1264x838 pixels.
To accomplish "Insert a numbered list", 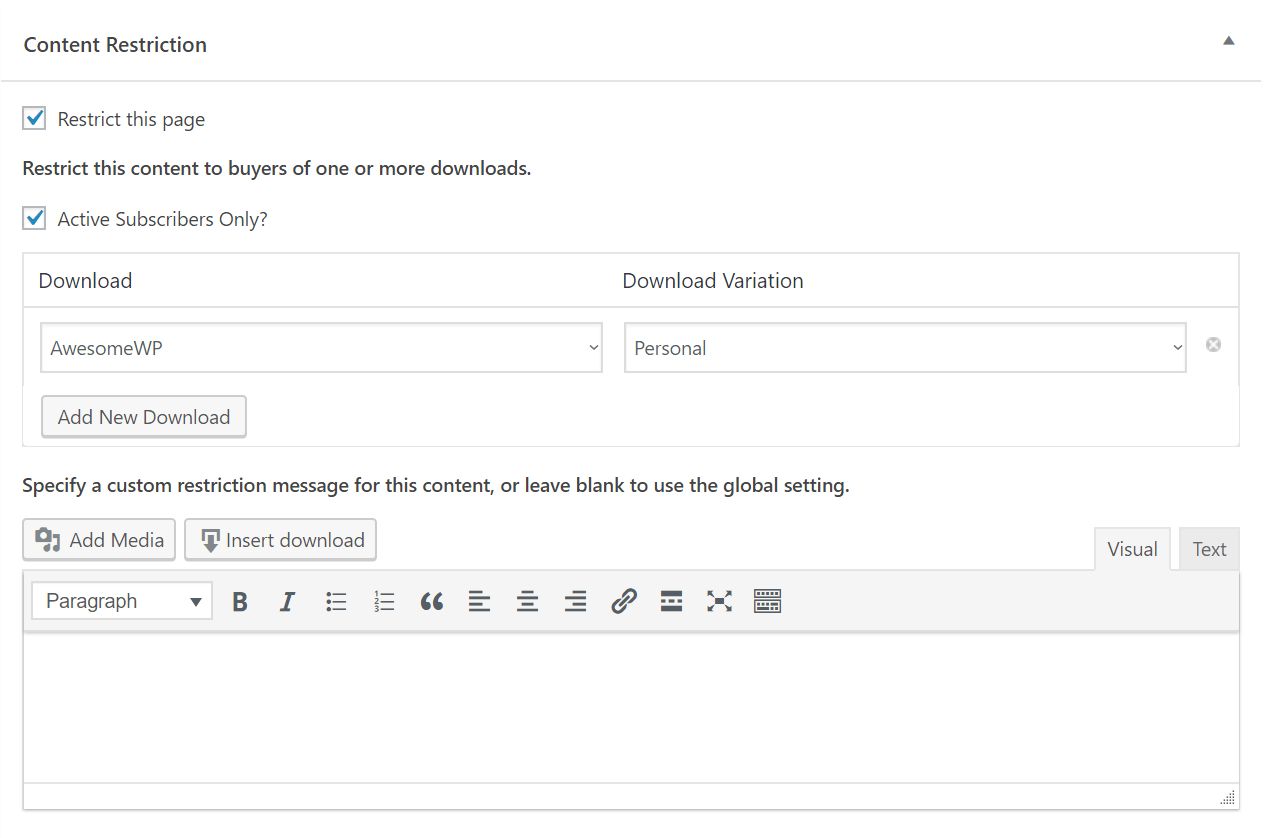I will coord(384,601).
